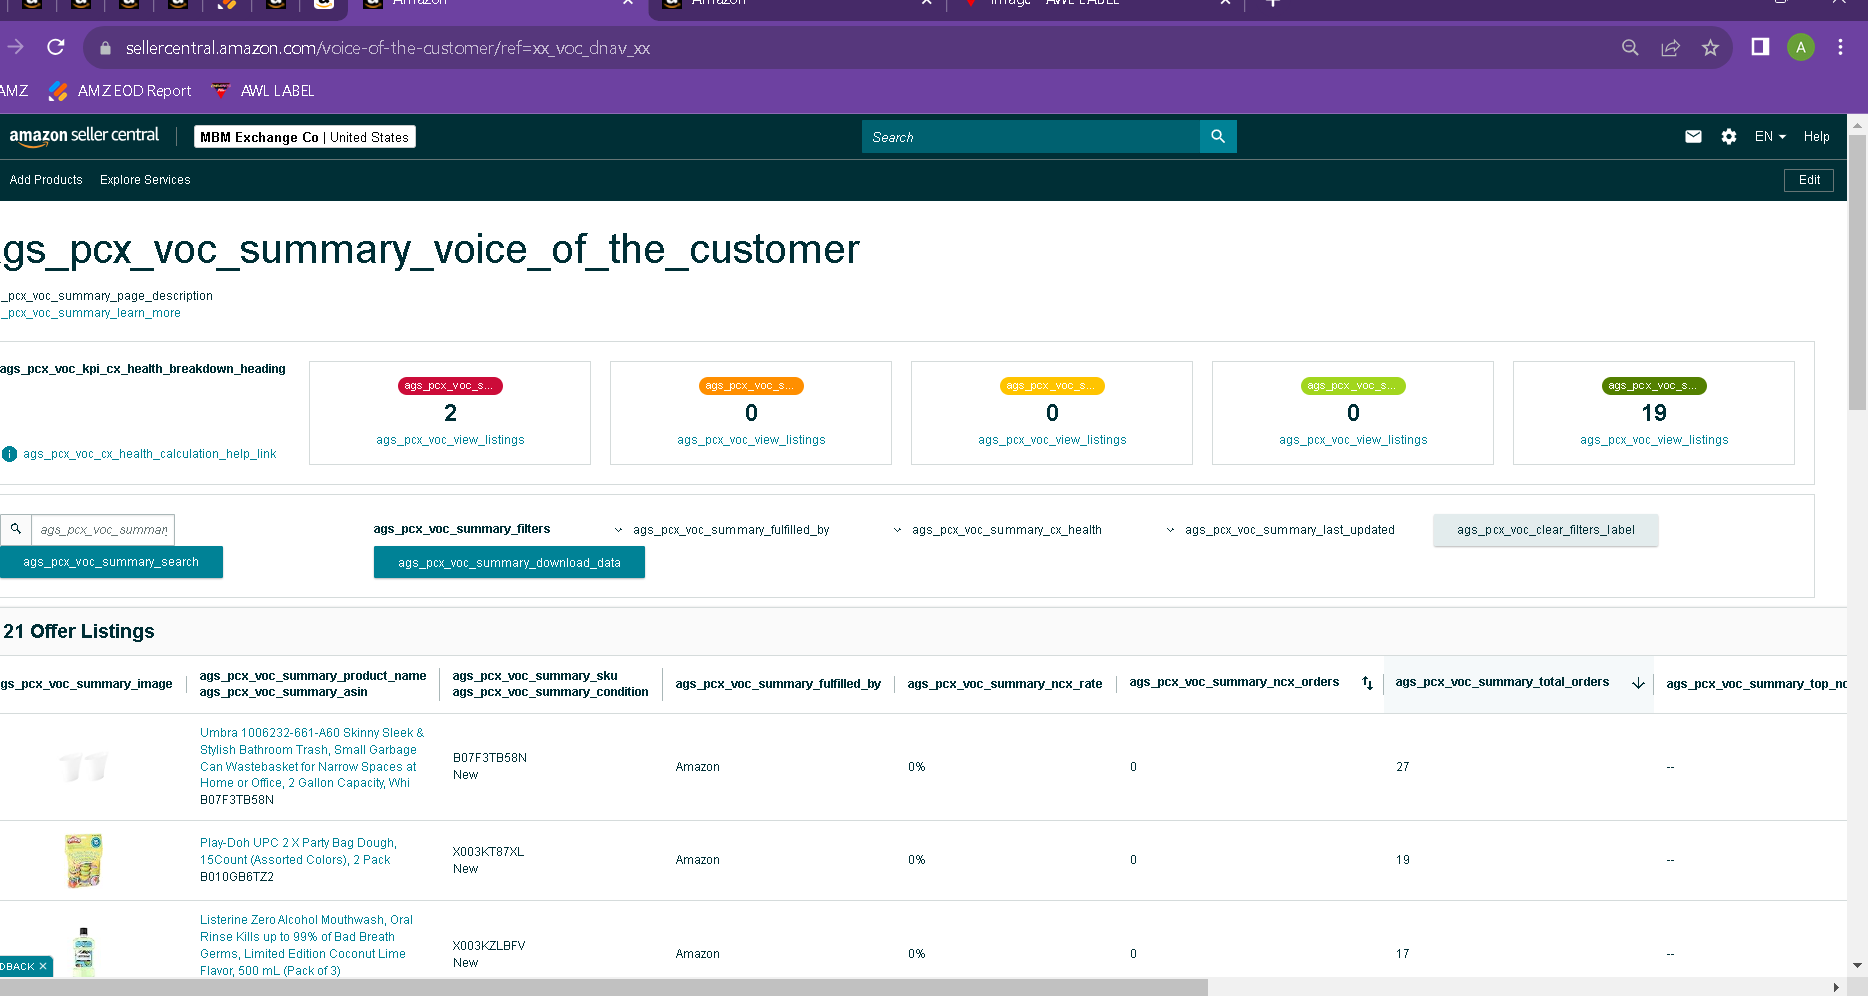Image resolution: width=1868 pixels, height=996 pixels.
Task: Open the Seller Central settings gear
Action: click(x=1729, y=137)
